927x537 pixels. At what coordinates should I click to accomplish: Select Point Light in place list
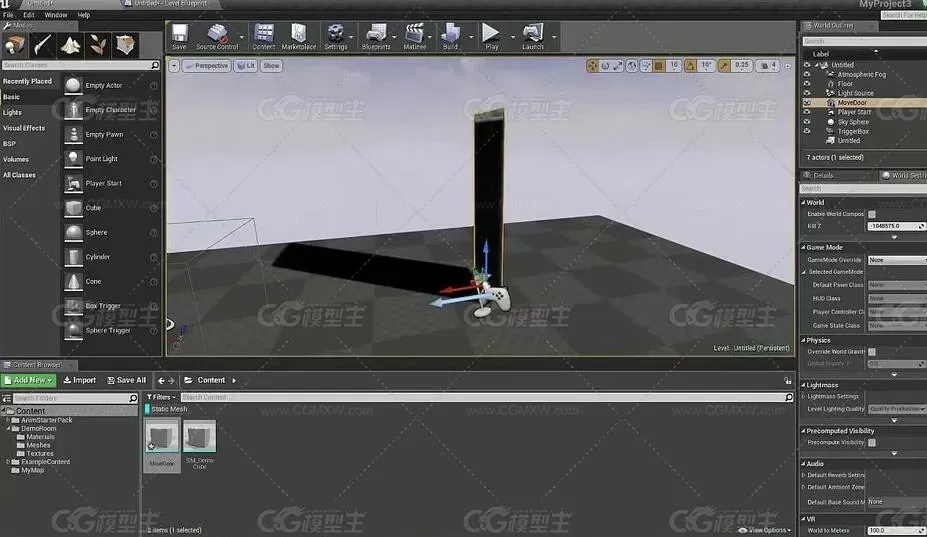pos(111,159)
